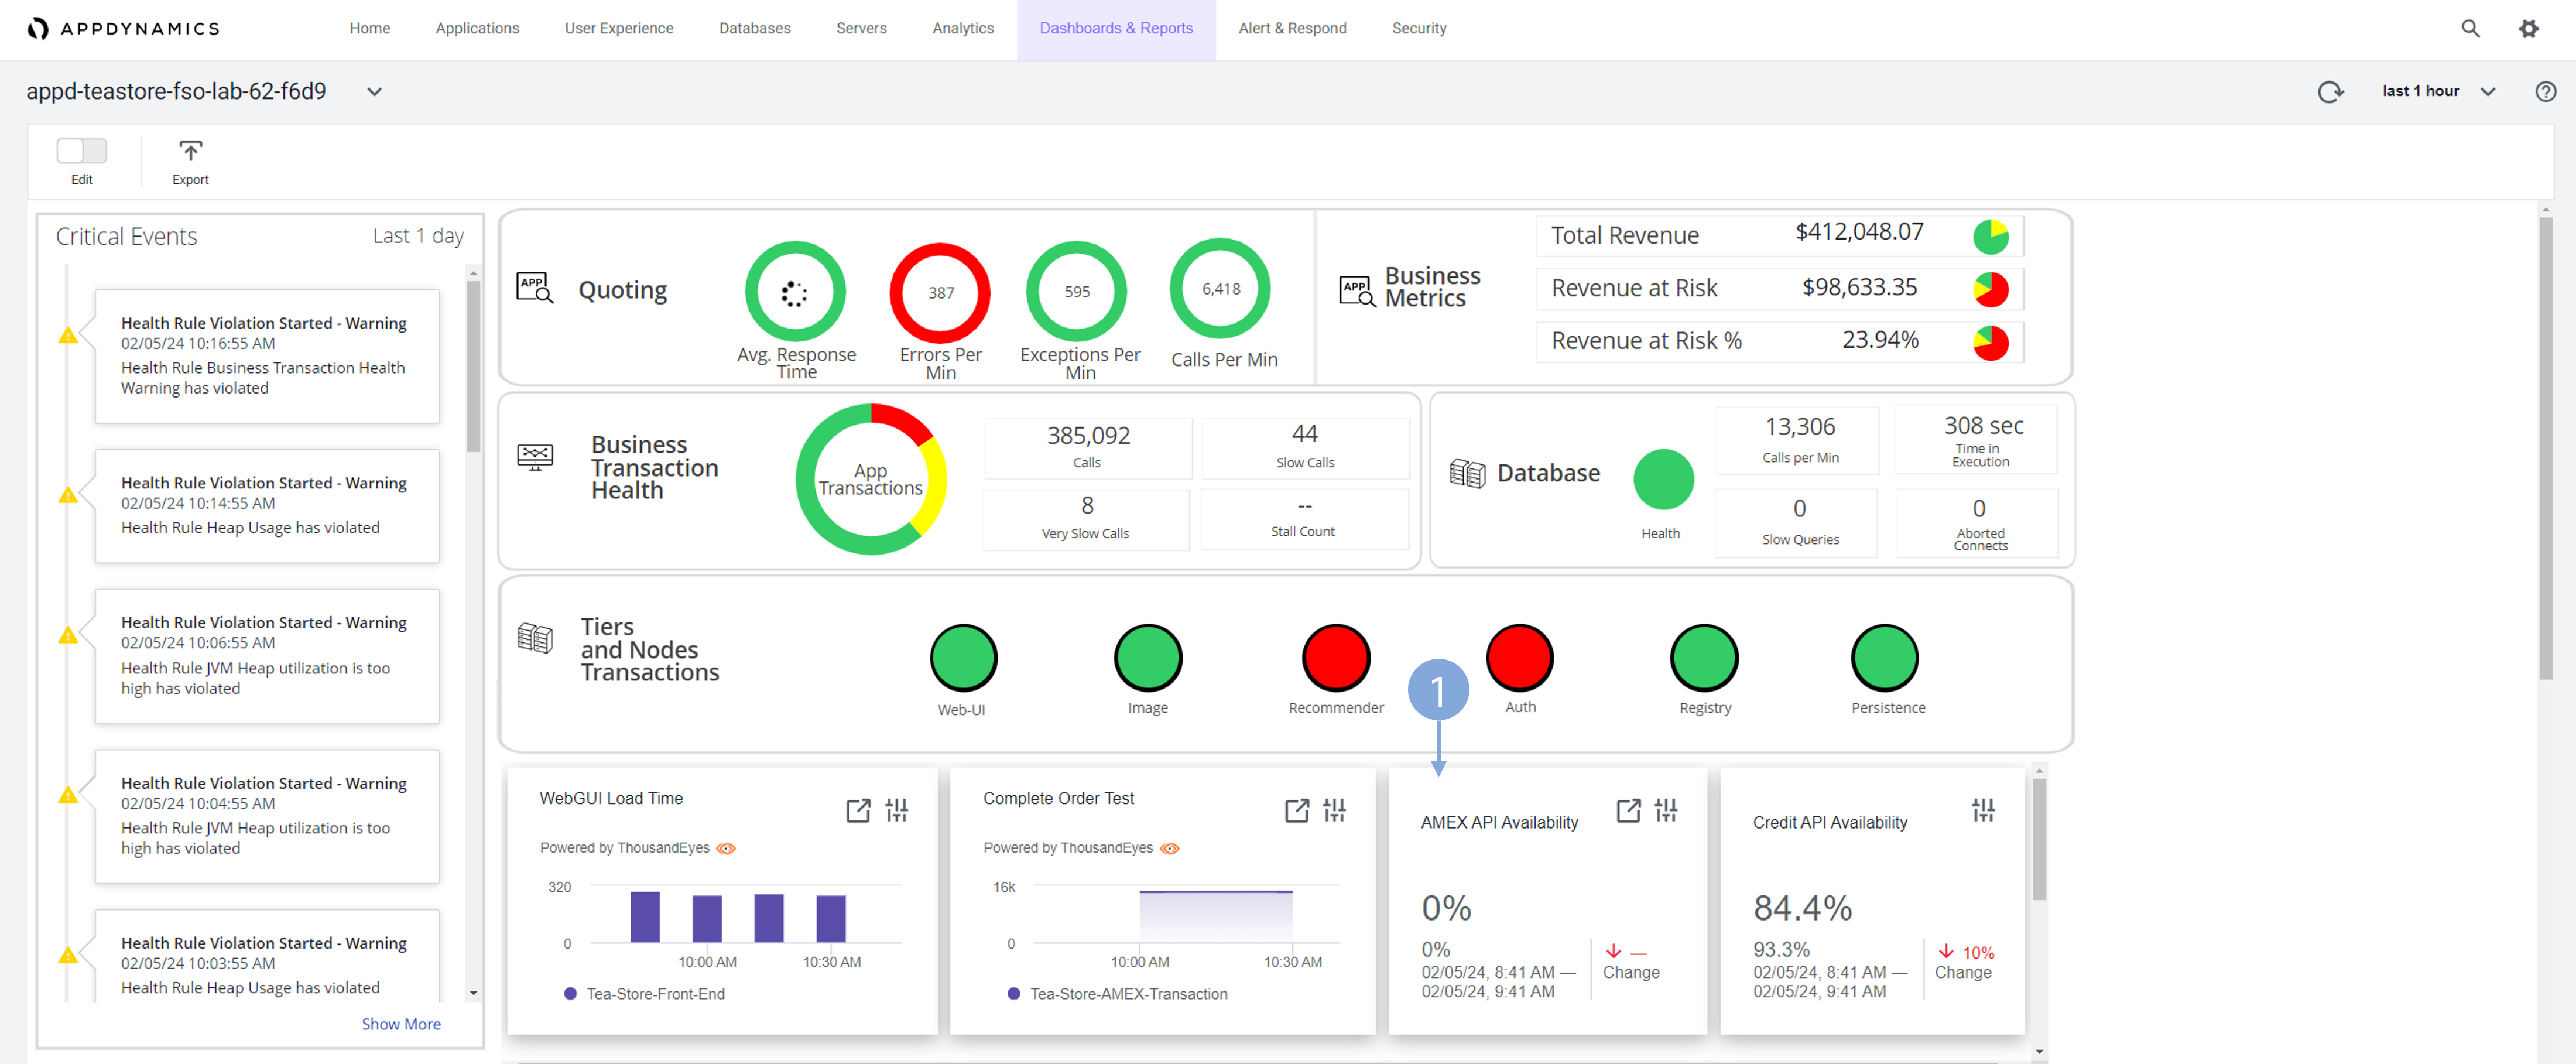Click the search magnifier icon
The width and height of the screenshot is (2576, 1064).
pos(2470,29)
